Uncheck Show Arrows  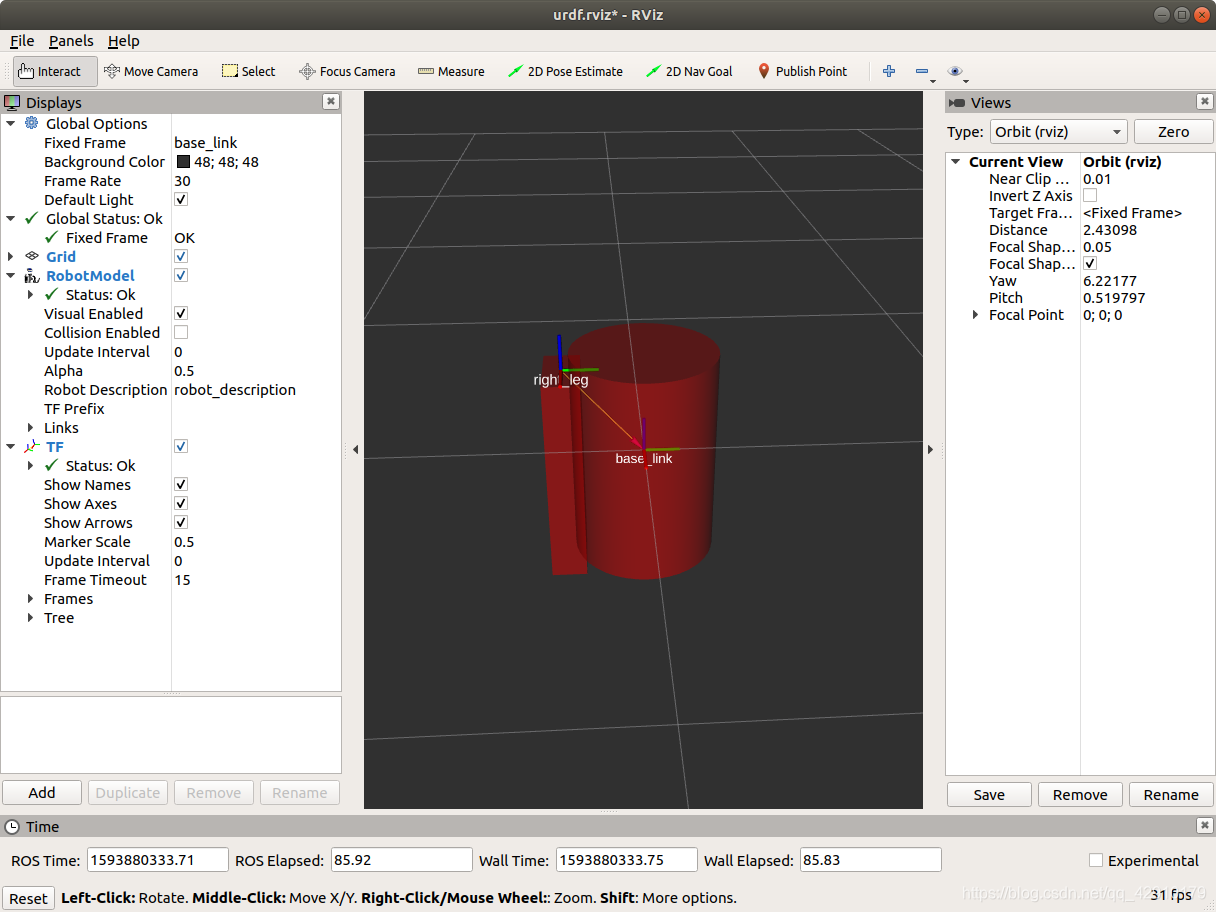click(181, 522)
